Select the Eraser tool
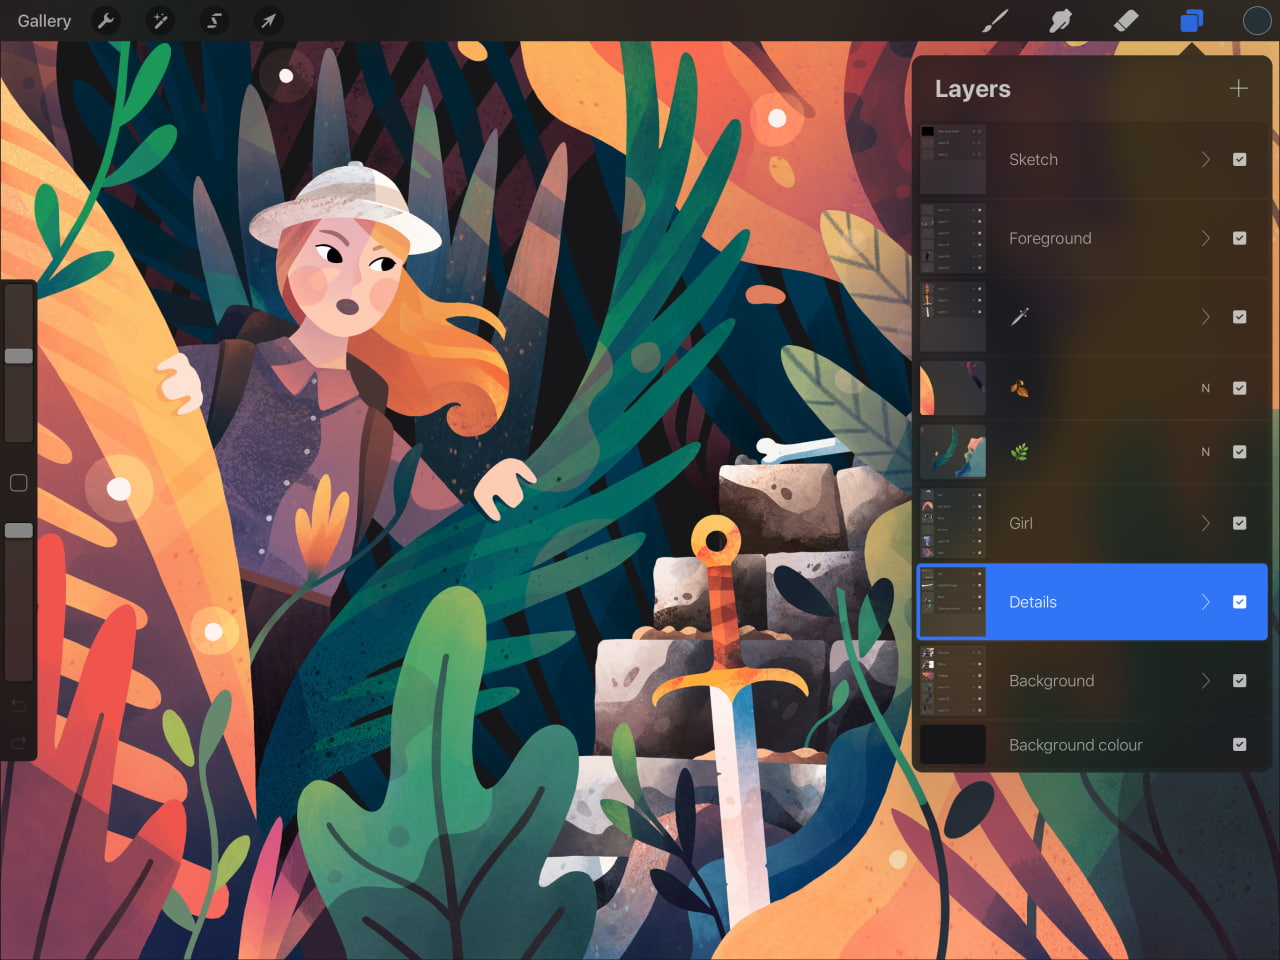Screen dimensions: 1280x960 pos(1125,20)
